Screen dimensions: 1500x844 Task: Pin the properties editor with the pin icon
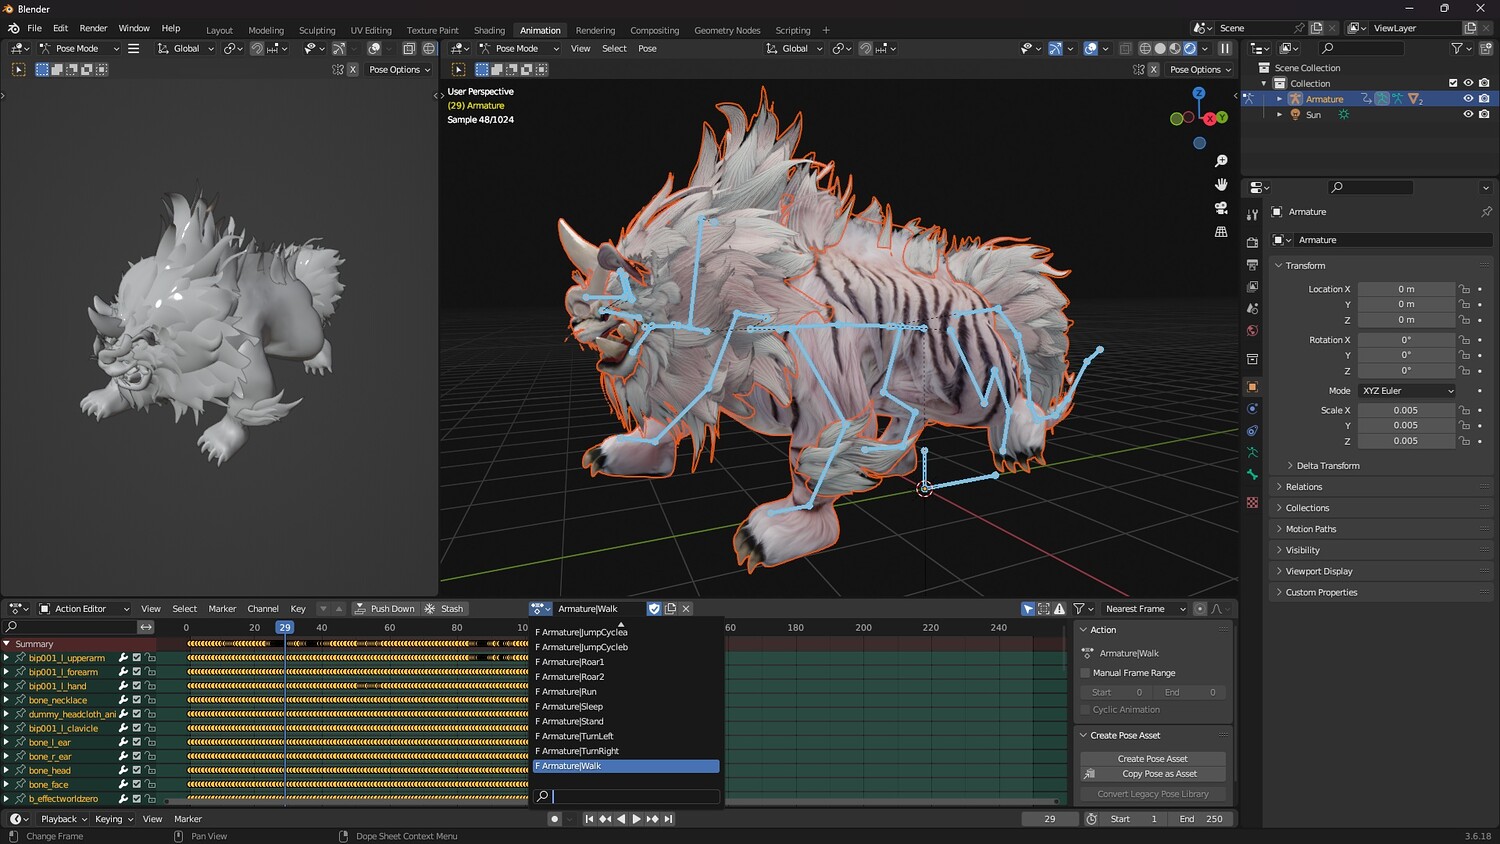(1486, 212)
